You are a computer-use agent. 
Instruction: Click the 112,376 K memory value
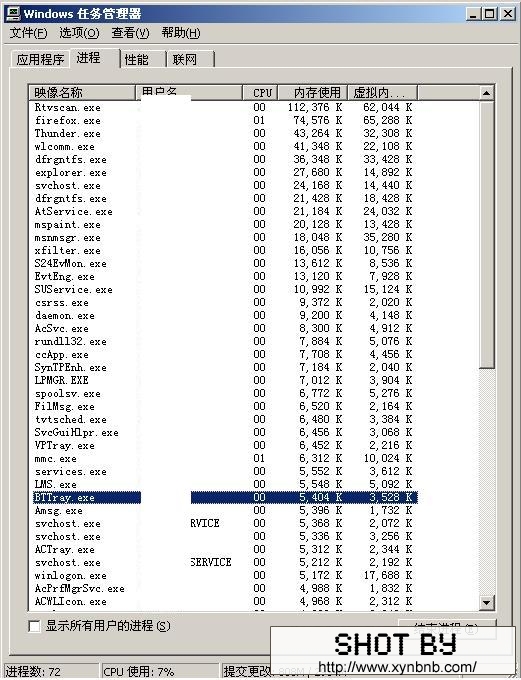pyautogui.click(x=315, y=107)
